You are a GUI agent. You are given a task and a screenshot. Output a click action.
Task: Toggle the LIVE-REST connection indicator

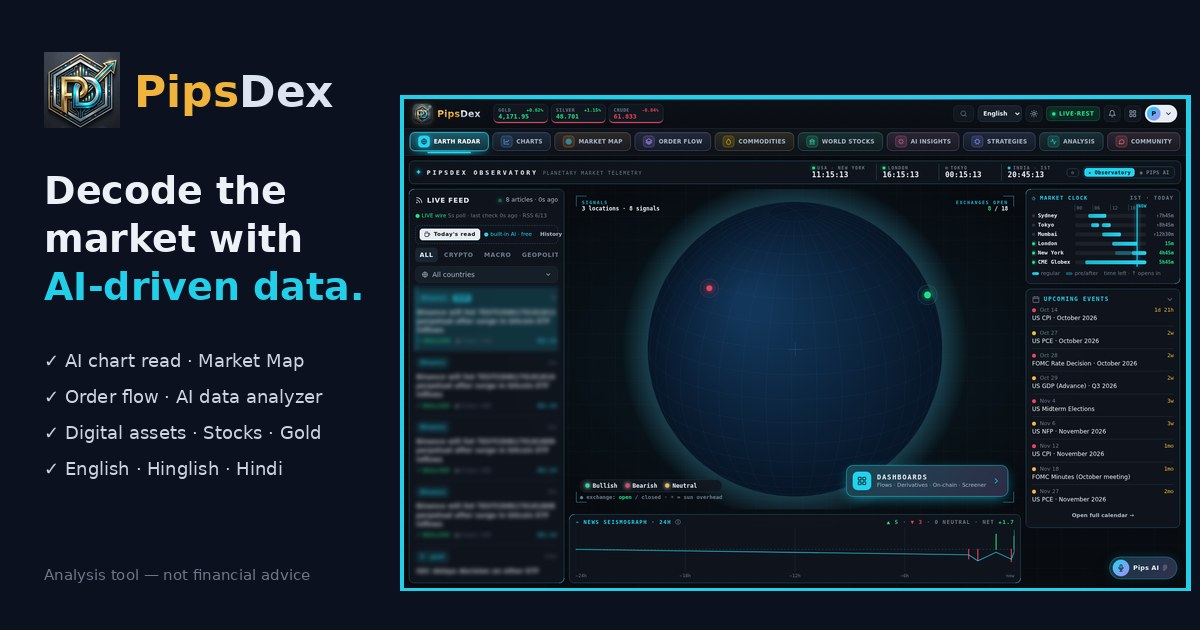click(1072, 114)
